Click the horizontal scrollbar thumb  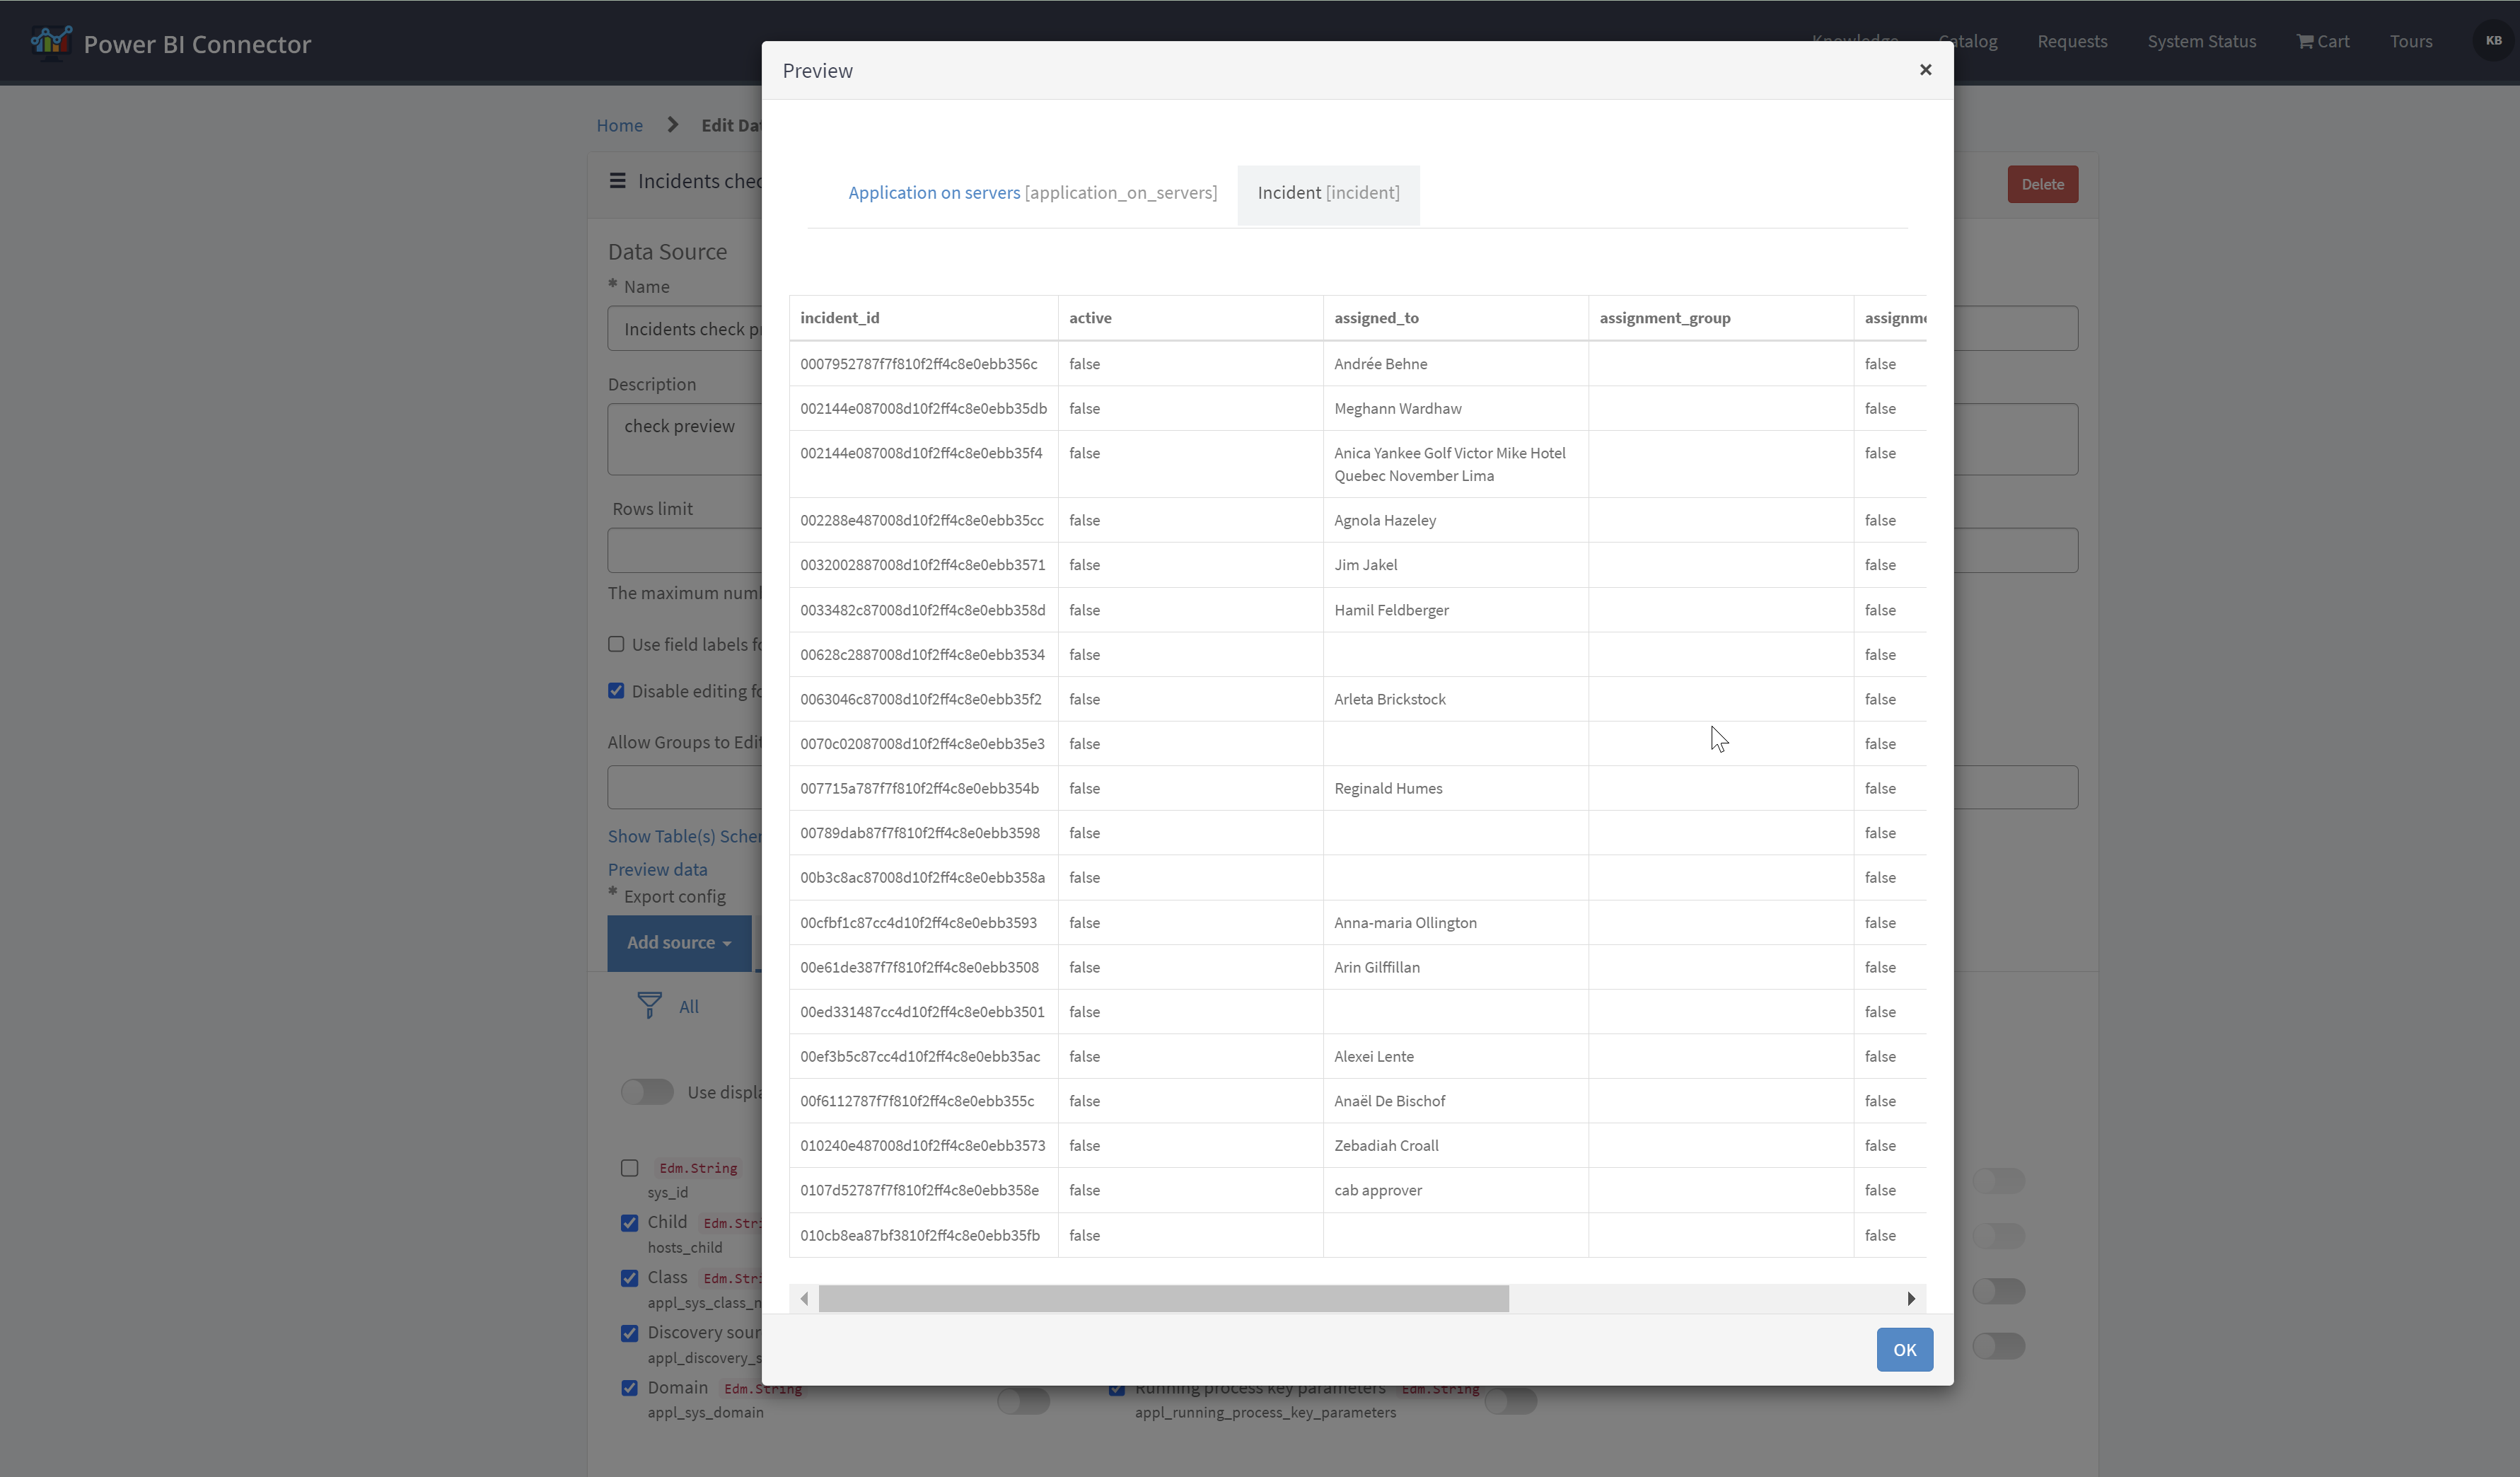point(1163,1299)
